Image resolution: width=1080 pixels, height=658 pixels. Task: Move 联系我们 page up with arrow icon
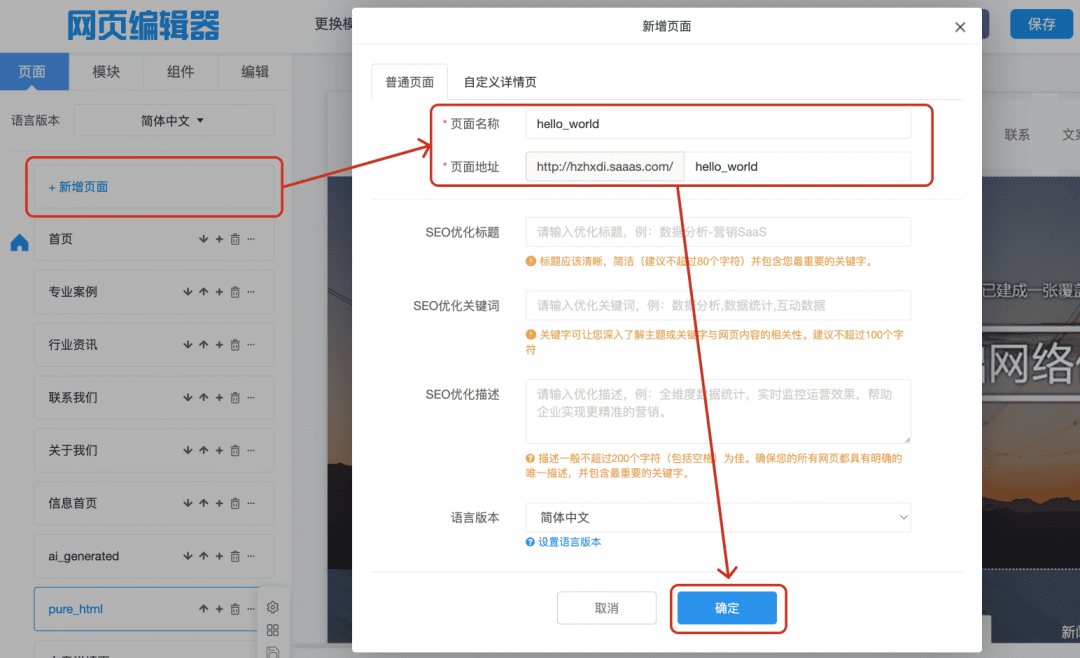203,397
